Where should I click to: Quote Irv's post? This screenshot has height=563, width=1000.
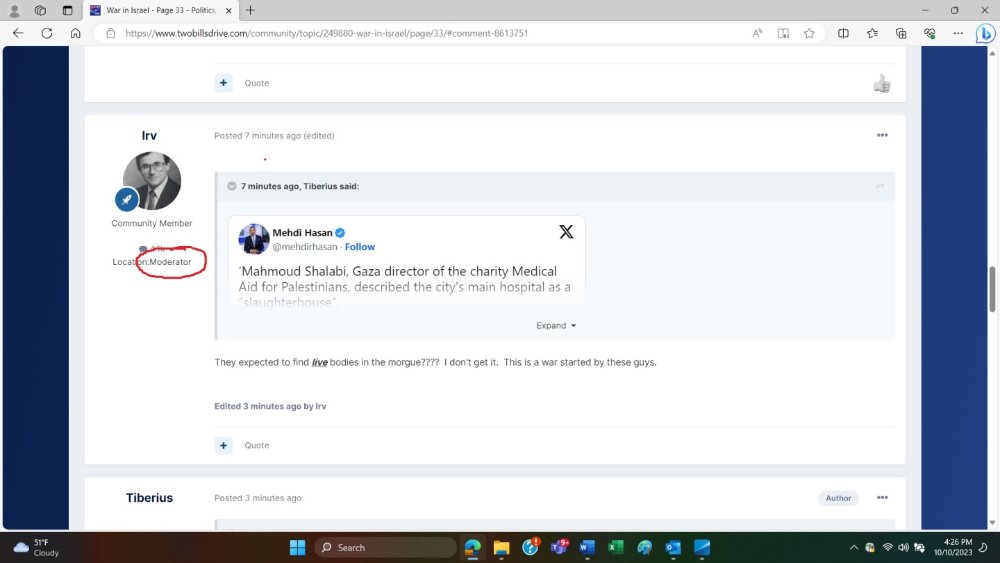tap(256, 445)
